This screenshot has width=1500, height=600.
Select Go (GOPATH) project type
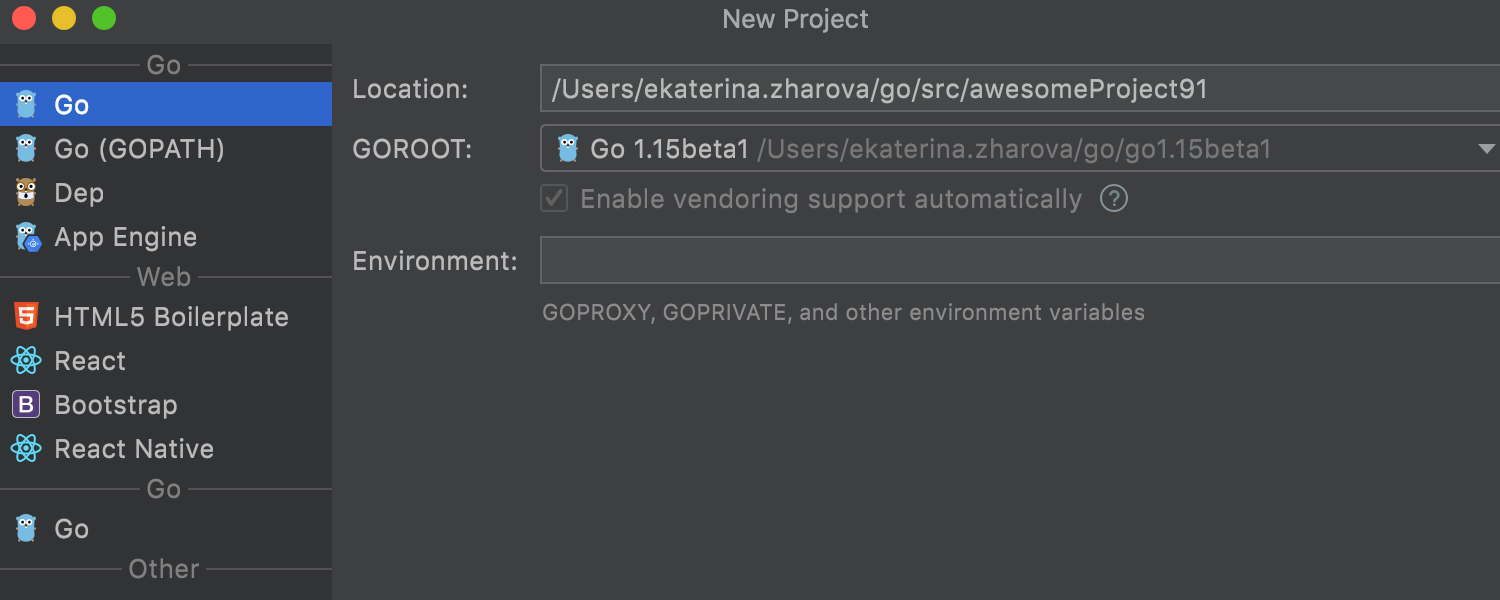[139, 149]
